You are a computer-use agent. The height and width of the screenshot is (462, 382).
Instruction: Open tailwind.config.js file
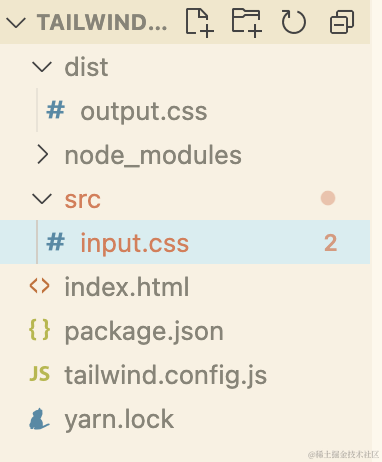point(166,376)
